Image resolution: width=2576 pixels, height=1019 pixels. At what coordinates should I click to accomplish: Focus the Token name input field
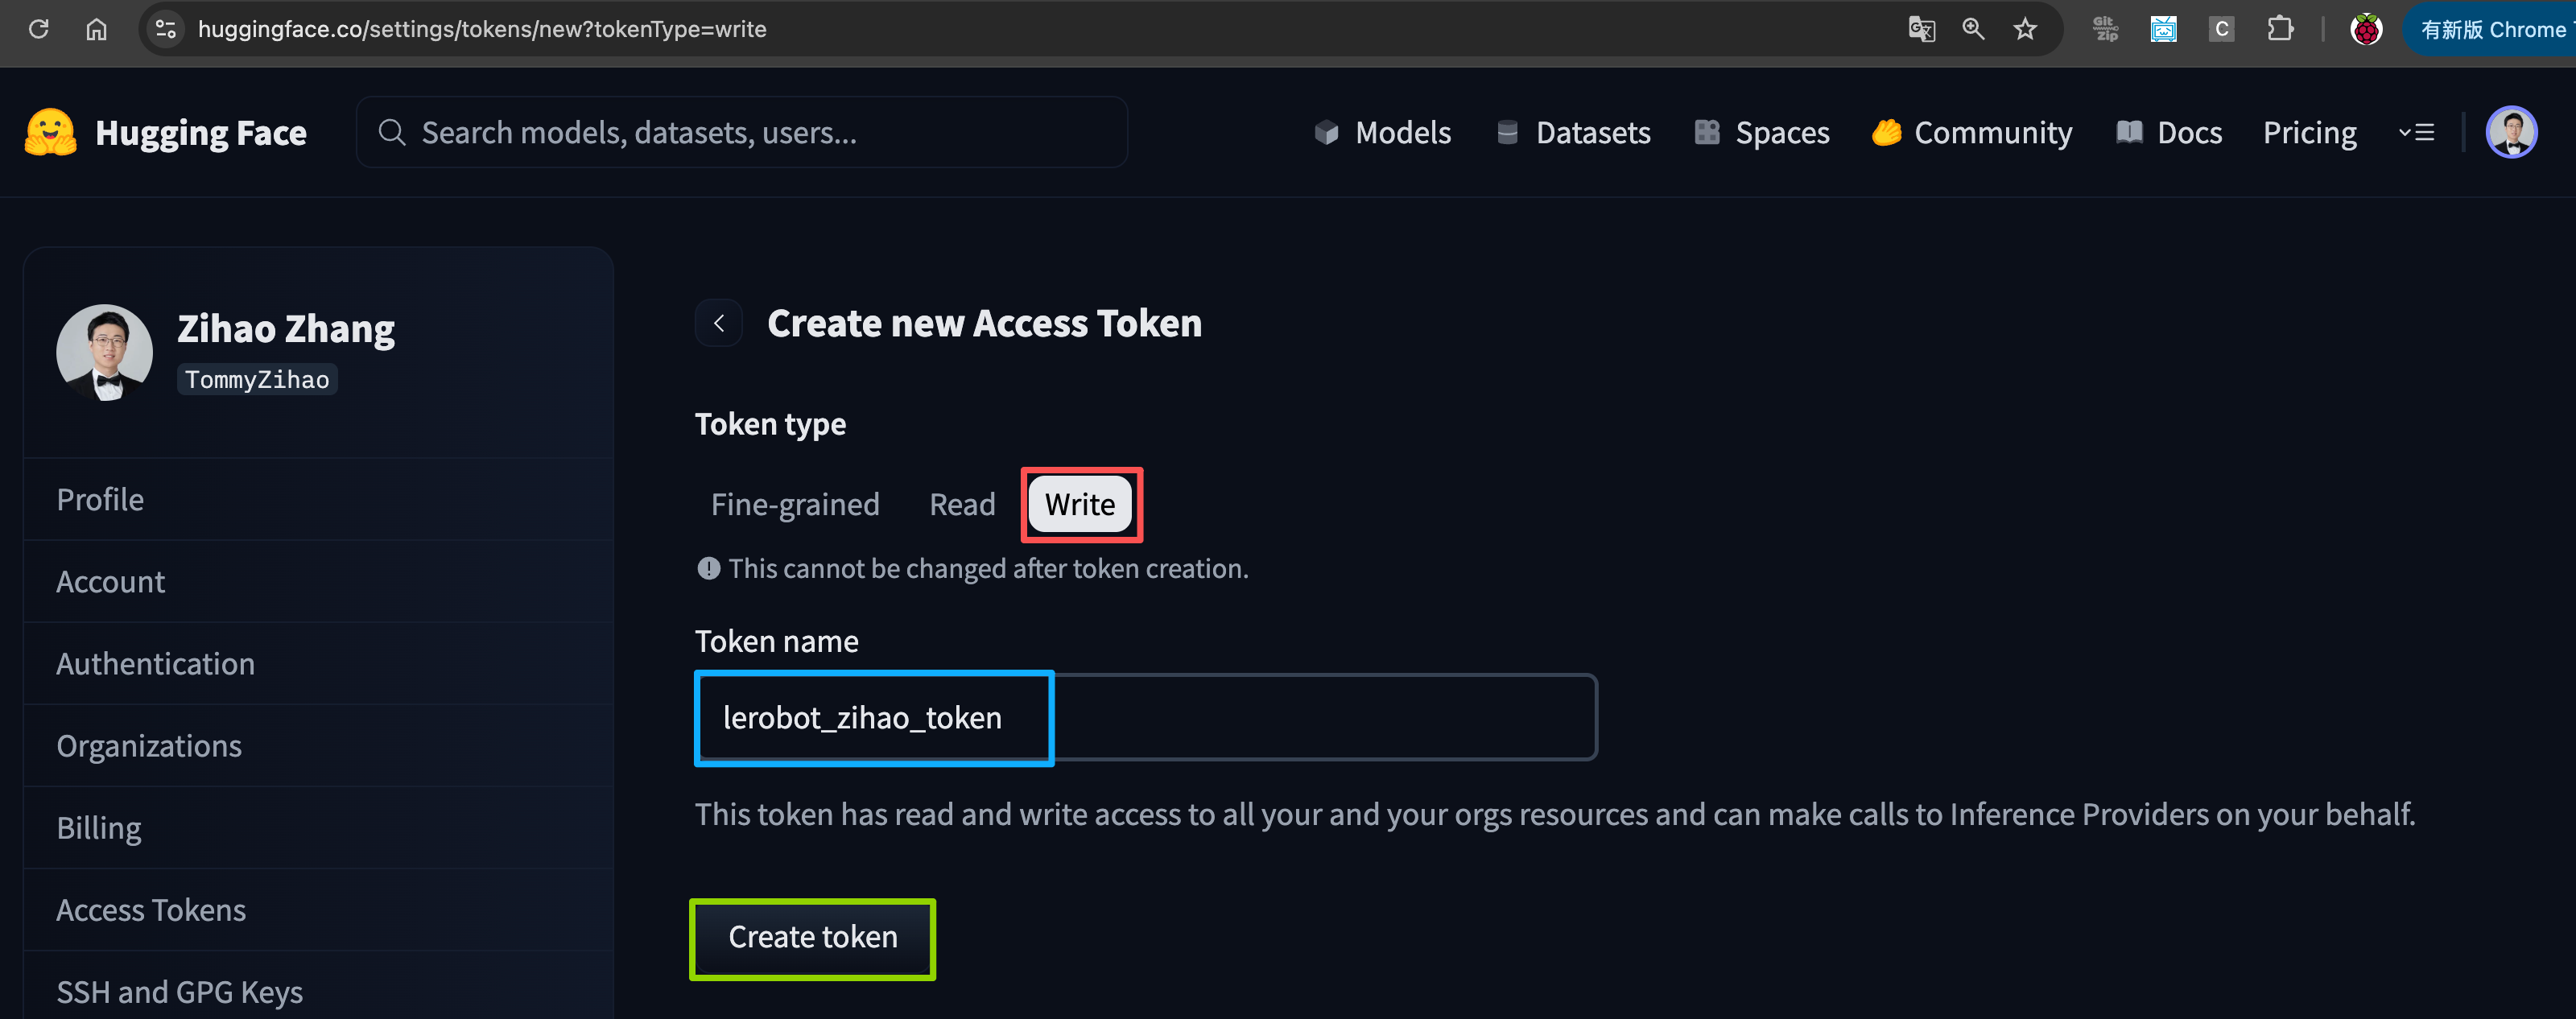(1146, 717)
